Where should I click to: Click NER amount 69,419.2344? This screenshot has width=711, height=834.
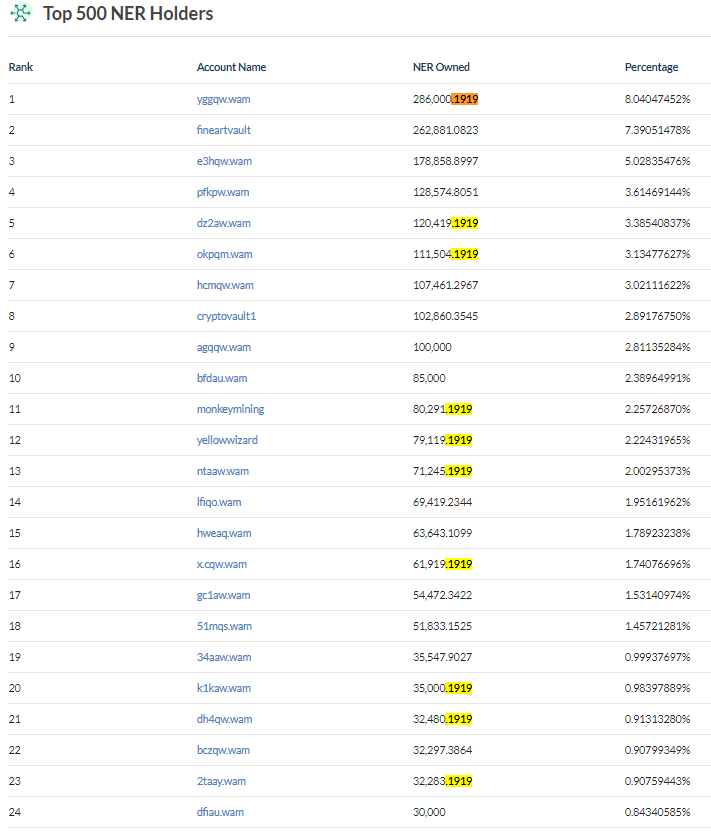pos(442,502)
